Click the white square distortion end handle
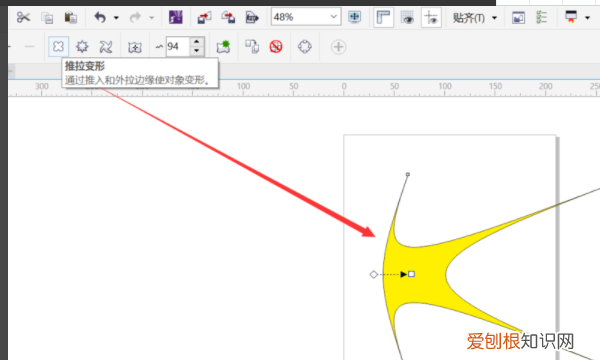The height and width of the screenshot is (360, 600). (x=411, y=274)
